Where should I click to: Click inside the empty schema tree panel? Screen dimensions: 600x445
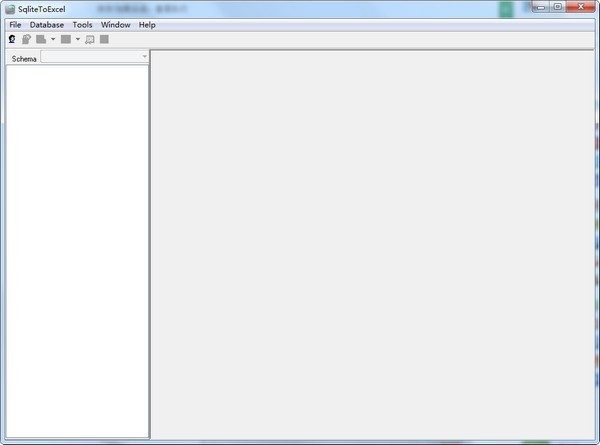(x=76, y=250)
